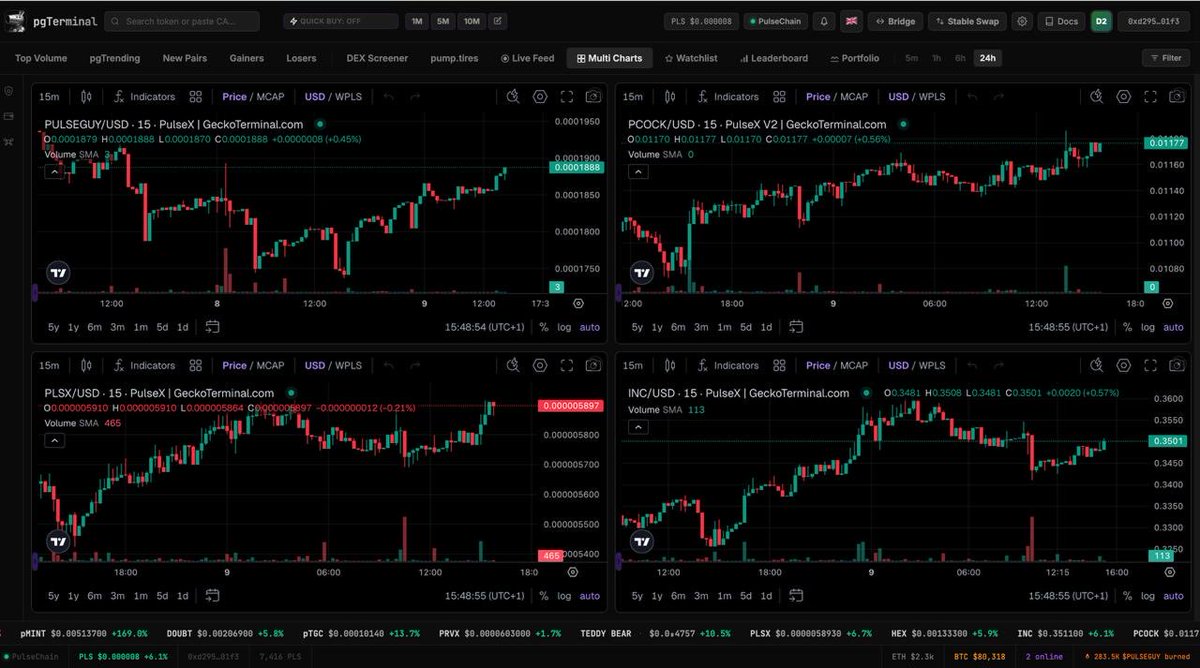Click the notification bell icon

823,21
